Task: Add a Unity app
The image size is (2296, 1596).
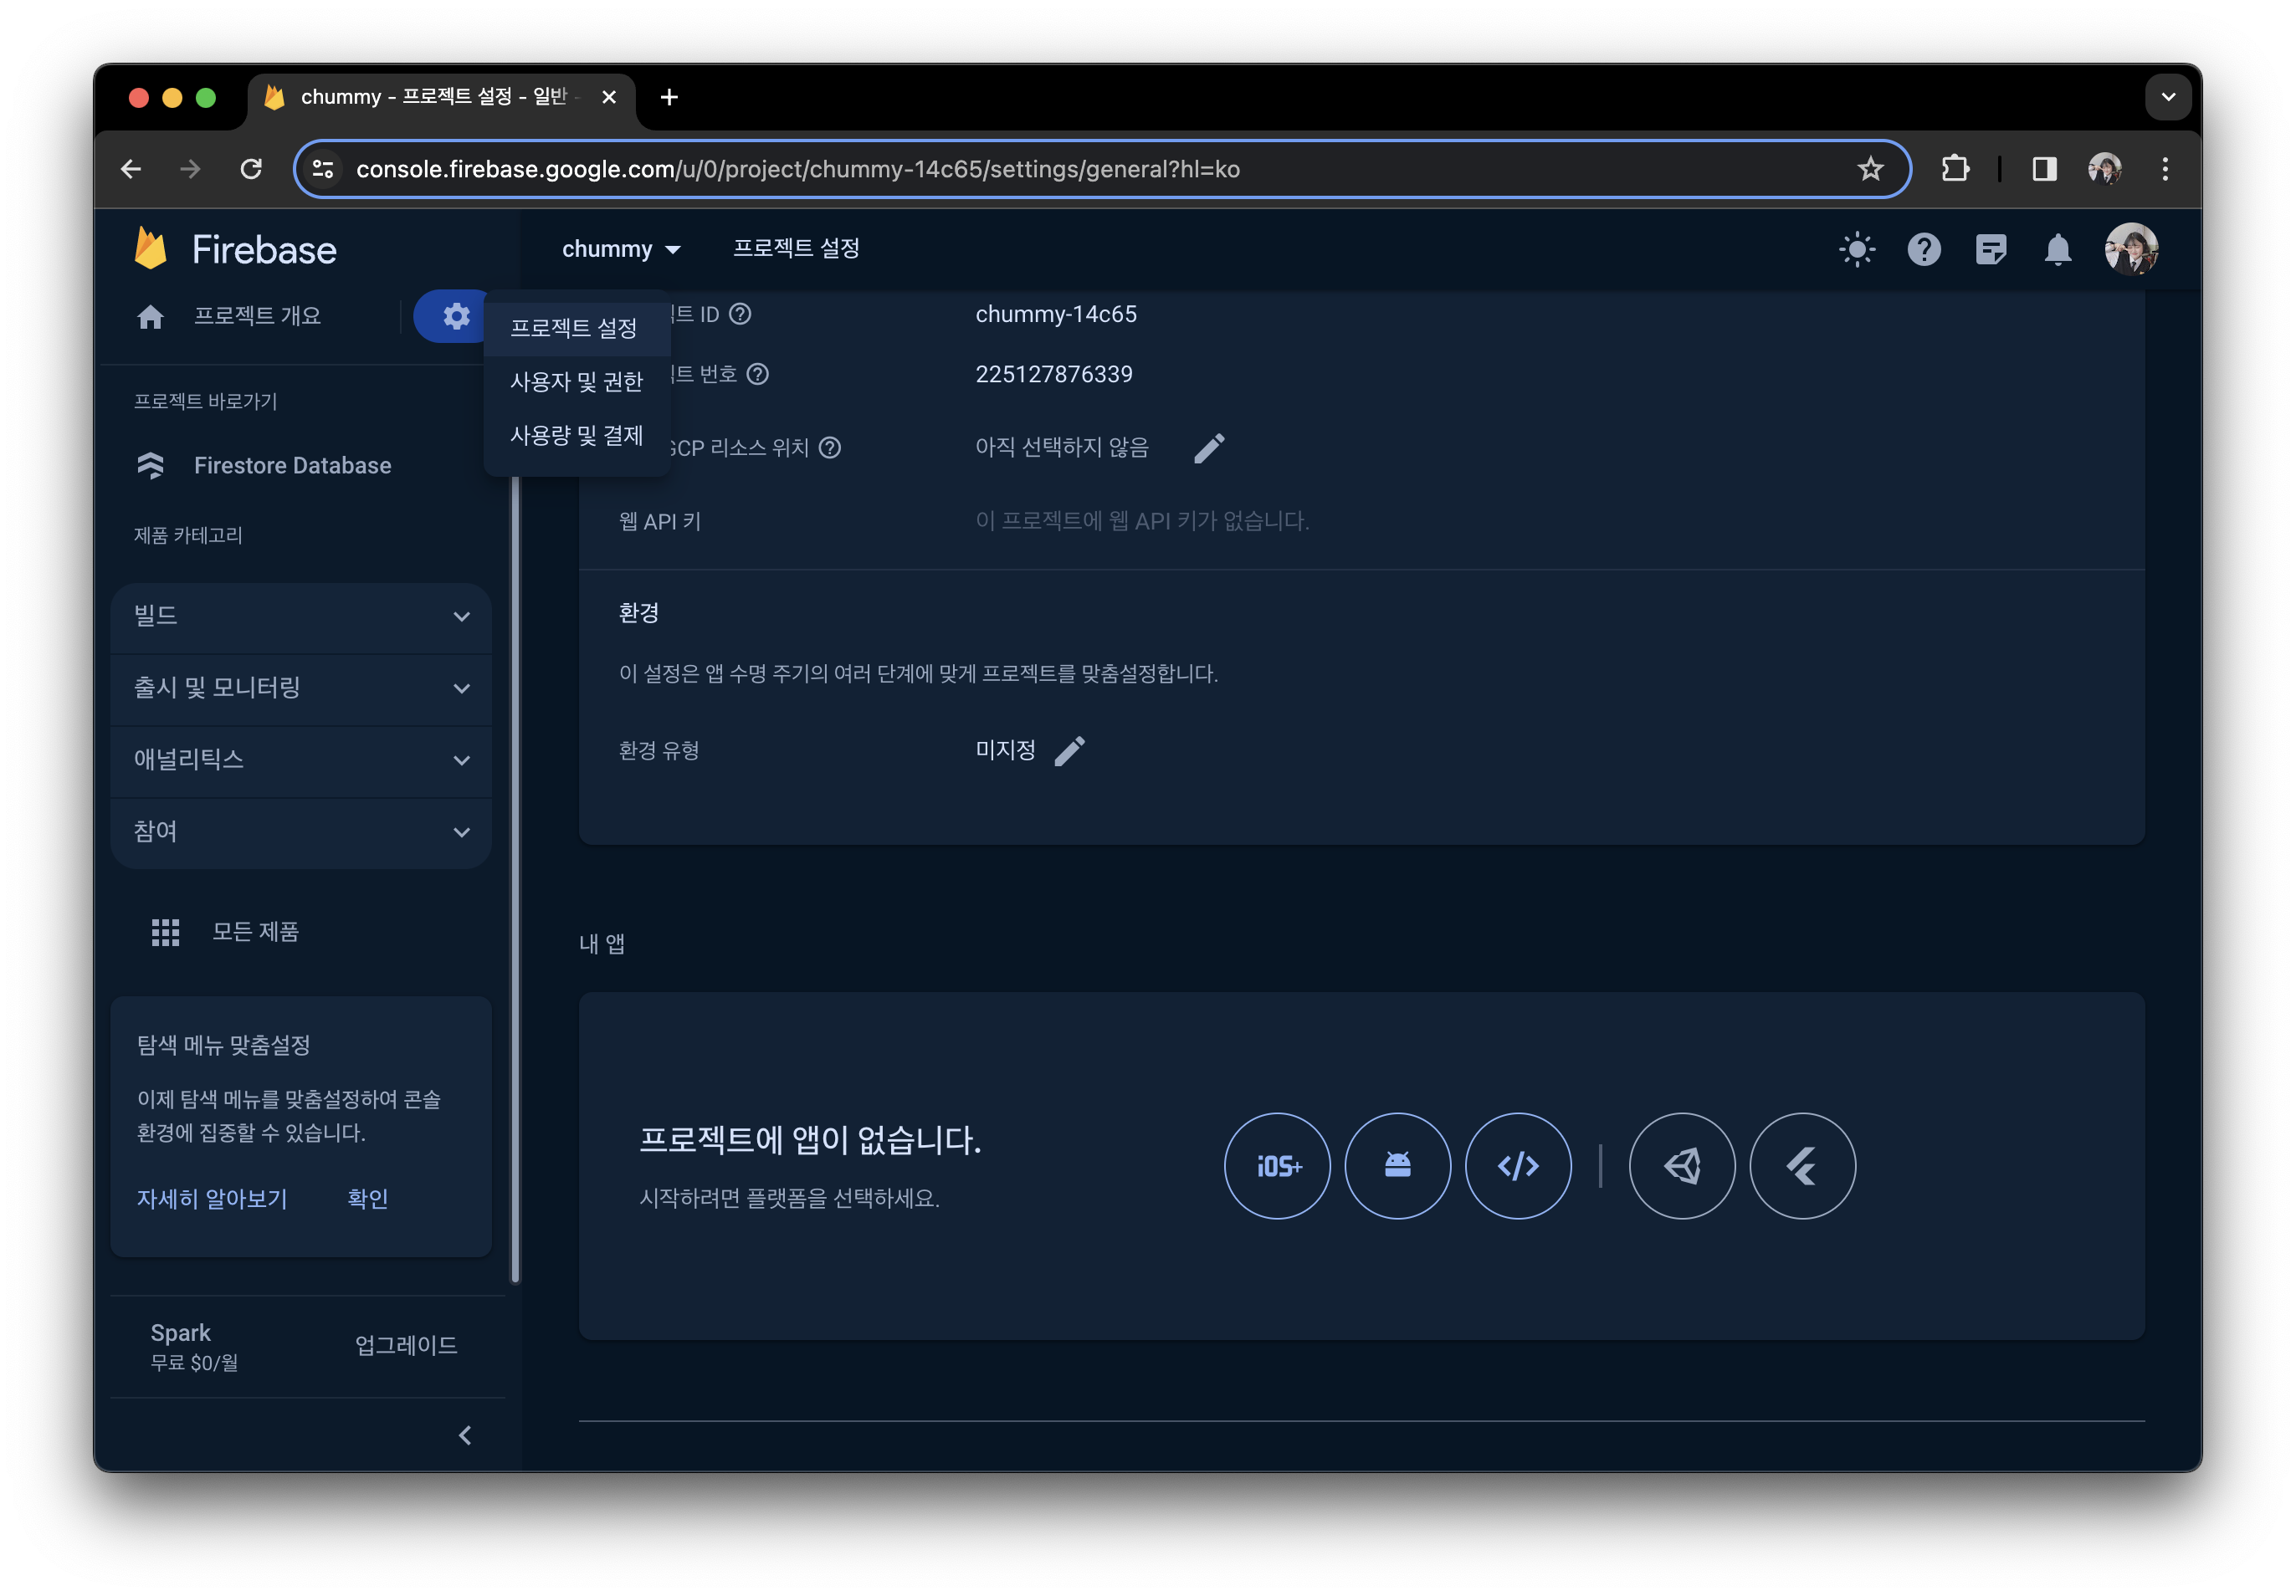Action: (x=1682, y=1166)
